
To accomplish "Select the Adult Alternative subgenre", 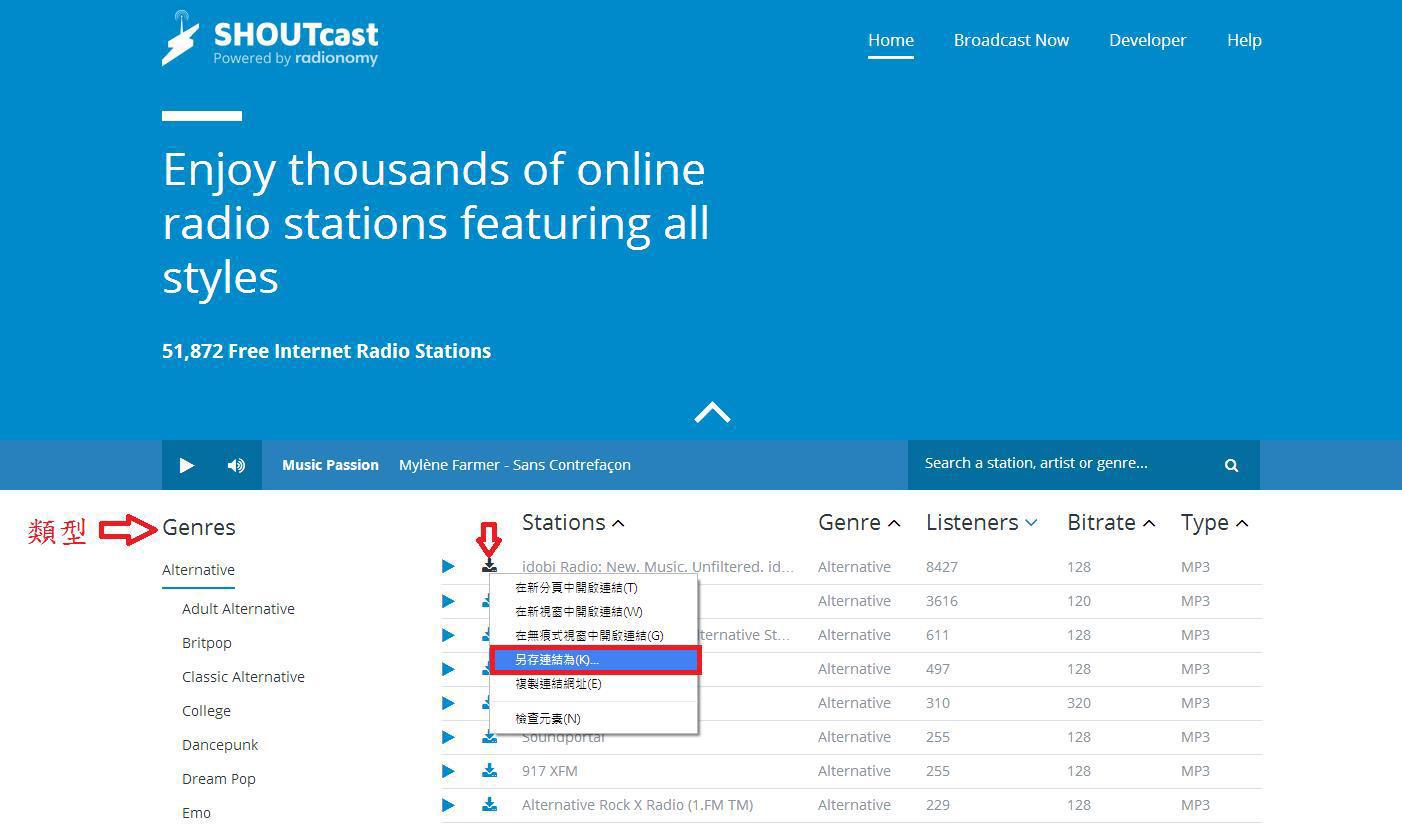I will (238, 609).
